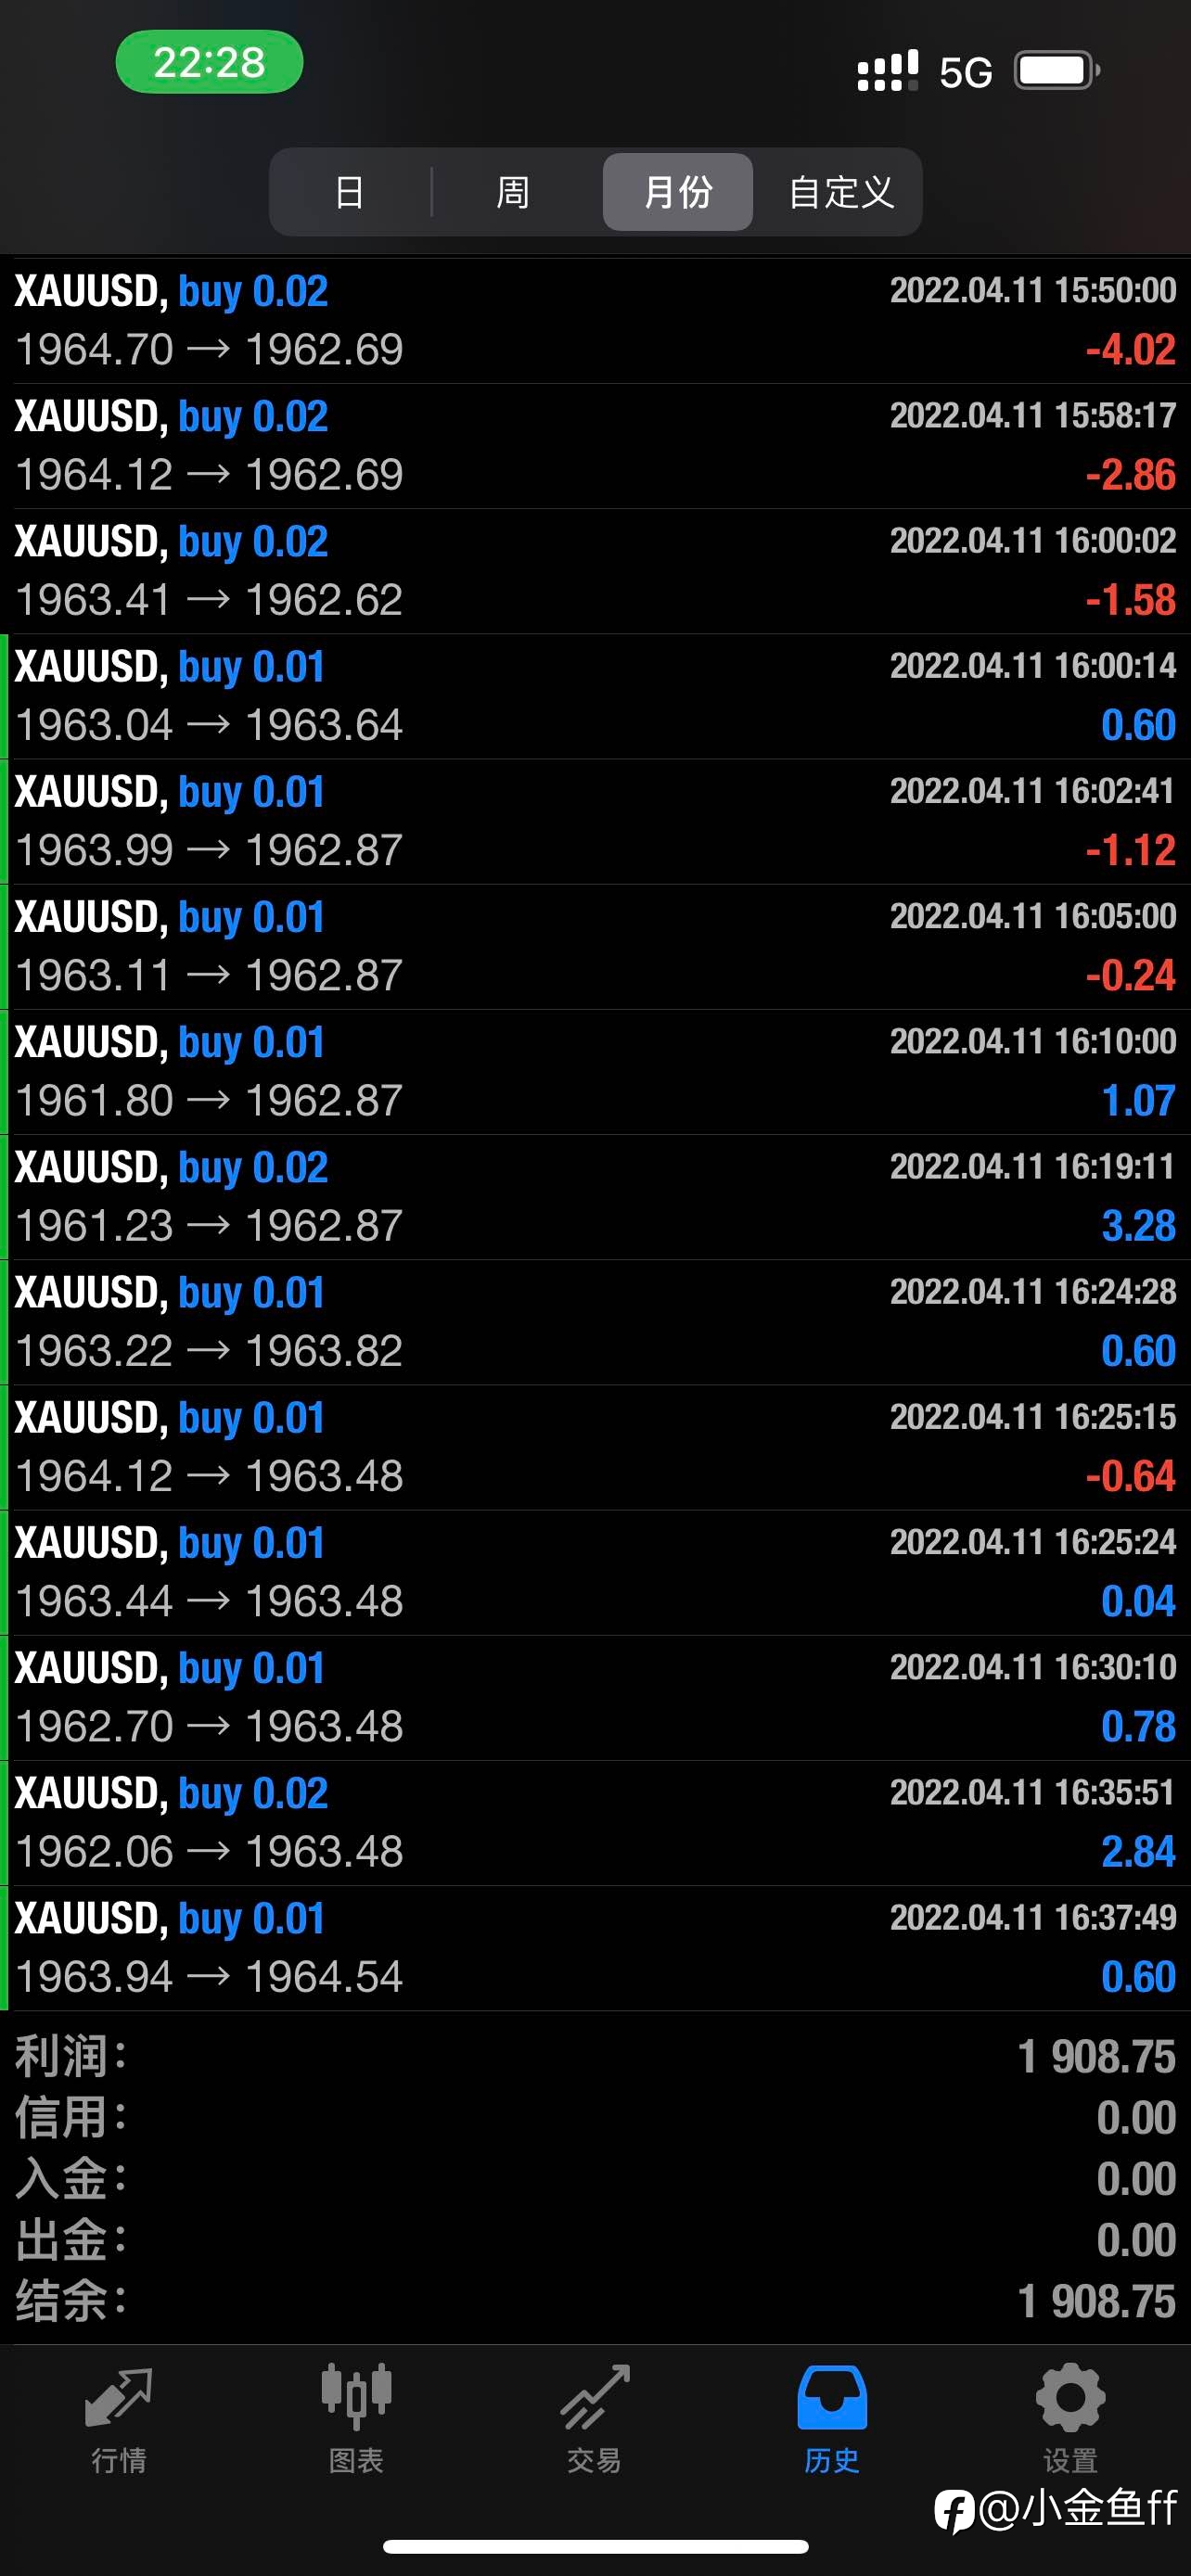Tap the 2022.04.11 16:37:49 timestamp

click(x=1033, y=1917)
